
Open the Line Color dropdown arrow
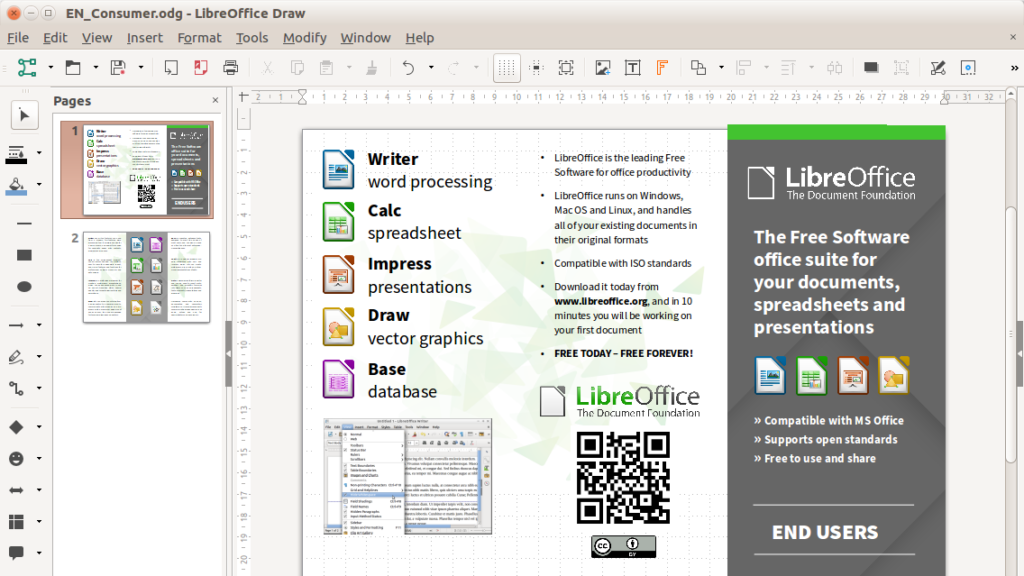click(39, 153)
